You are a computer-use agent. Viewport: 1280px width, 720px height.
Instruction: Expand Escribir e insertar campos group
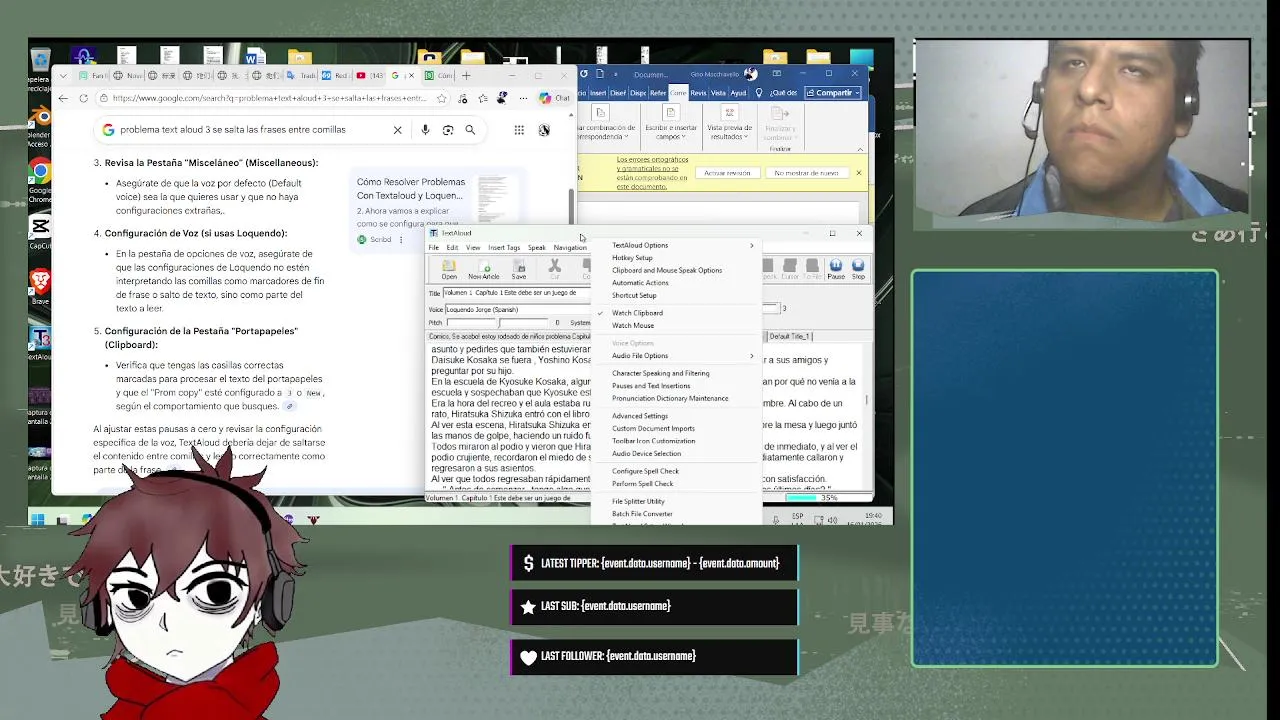tap(670, 121)
